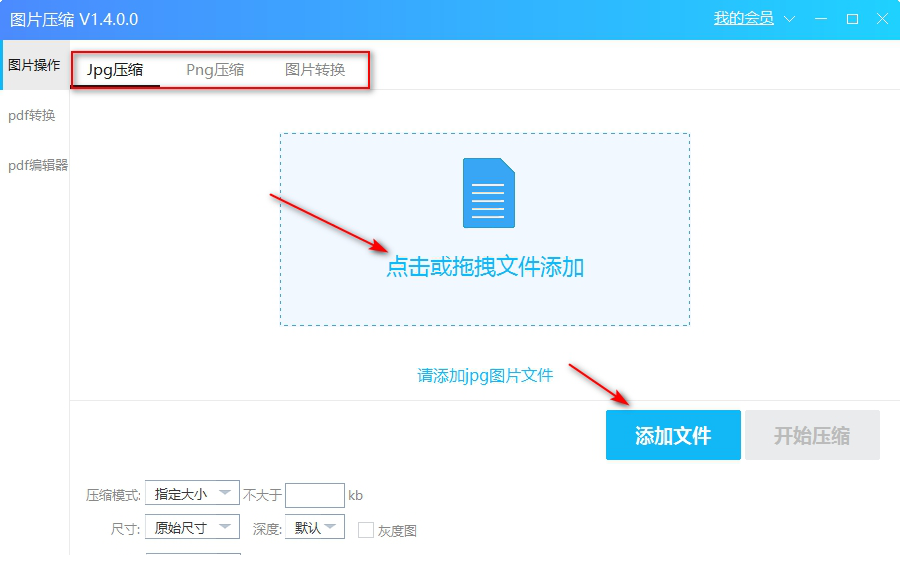Switch to the Jpg压缩 tab
This screenshot has height=577, width=900.
[115, 70]
